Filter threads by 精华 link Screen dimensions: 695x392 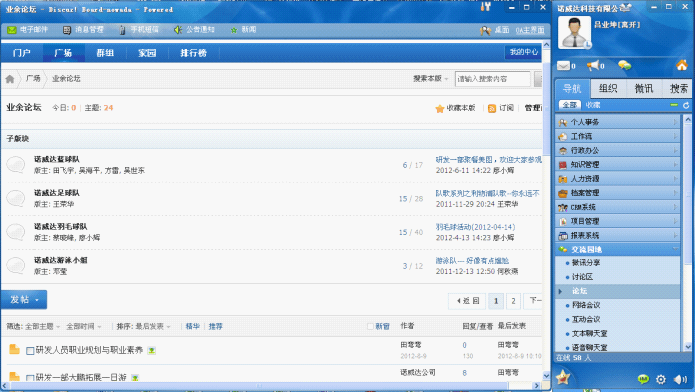(x=192, y=326)
